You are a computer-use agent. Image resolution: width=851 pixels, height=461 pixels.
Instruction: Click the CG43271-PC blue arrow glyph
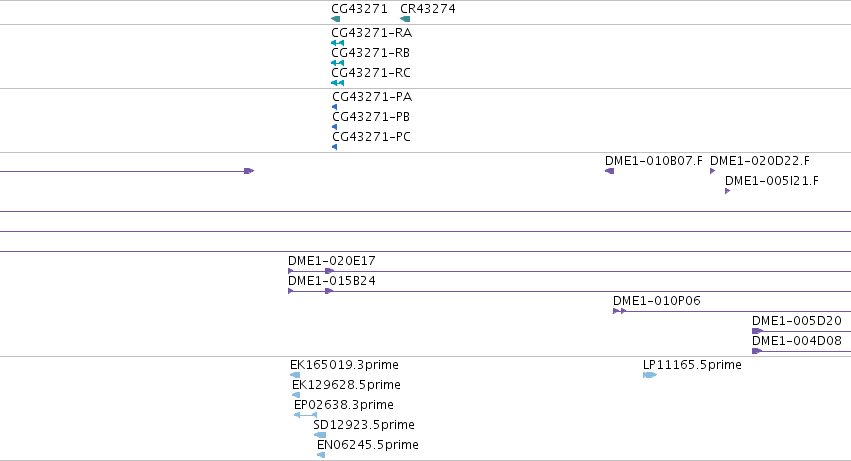coord(334,147)
